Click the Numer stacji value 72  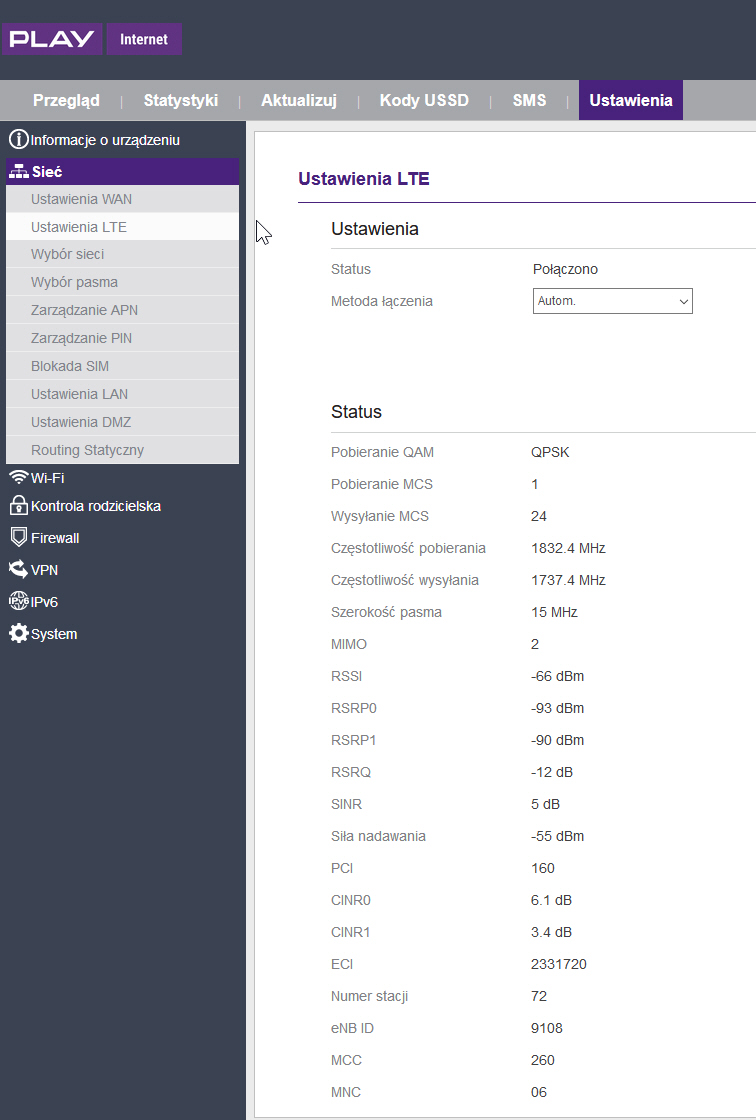pos(539,996)
